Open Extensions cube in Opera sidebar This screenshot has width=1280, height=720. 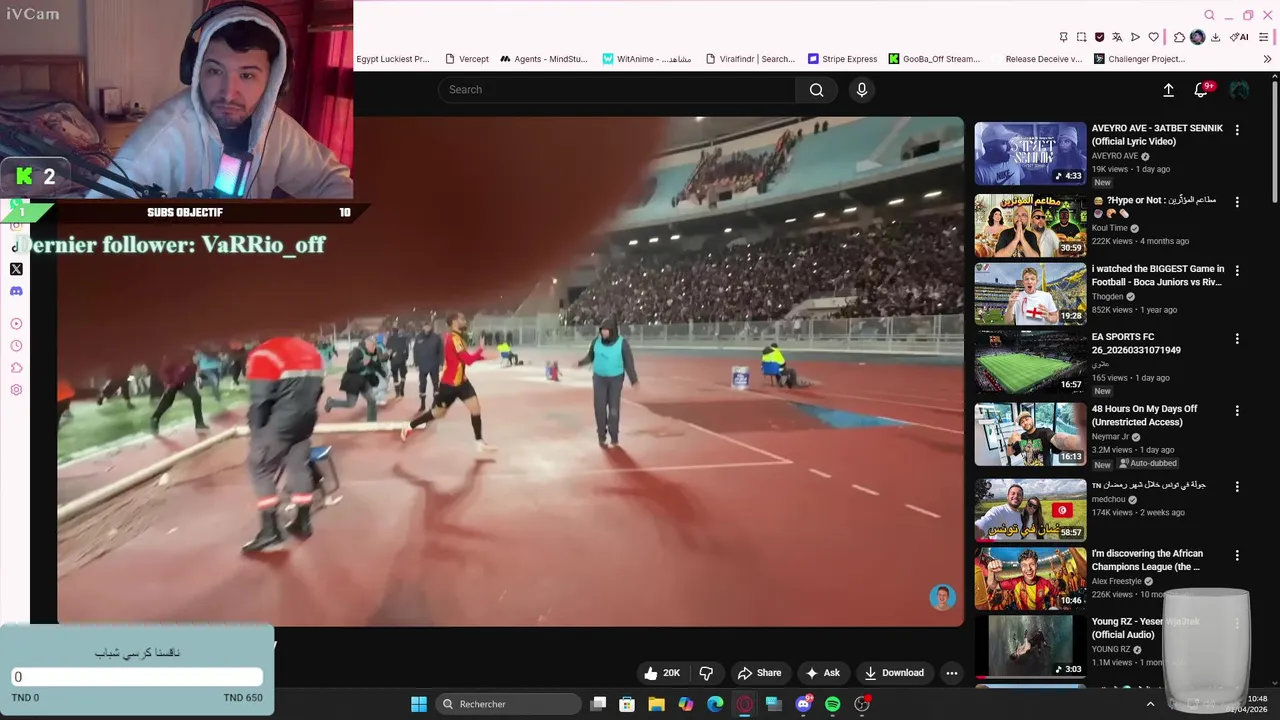pyautogui.click(x=16, y=368)
